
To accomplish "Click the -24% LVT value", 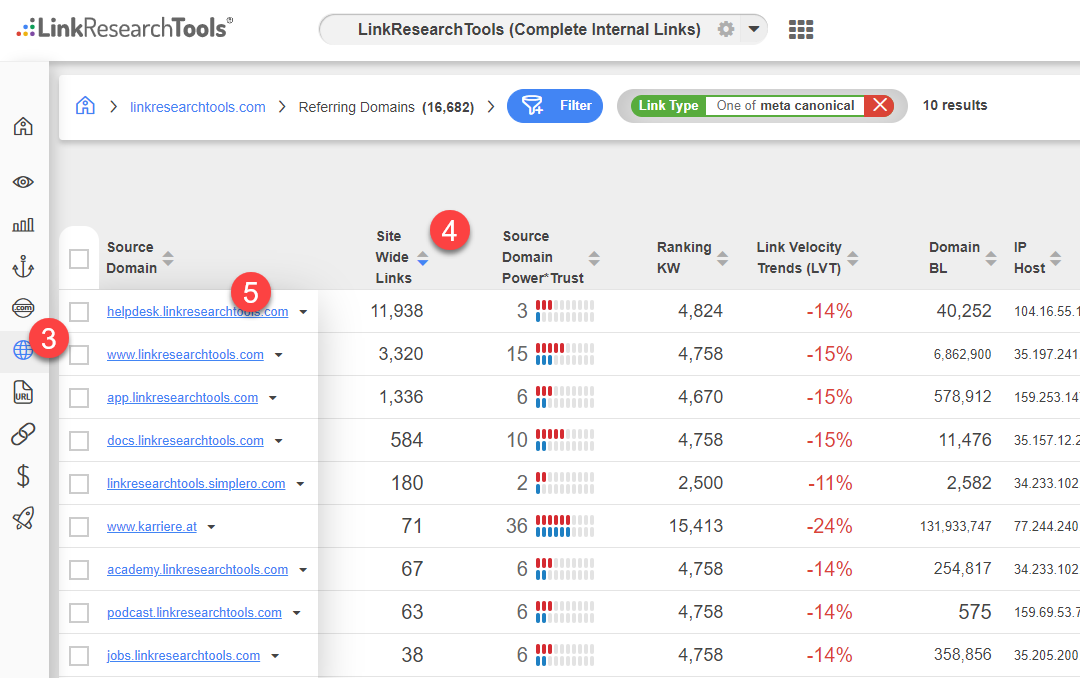I will [829, 526].
